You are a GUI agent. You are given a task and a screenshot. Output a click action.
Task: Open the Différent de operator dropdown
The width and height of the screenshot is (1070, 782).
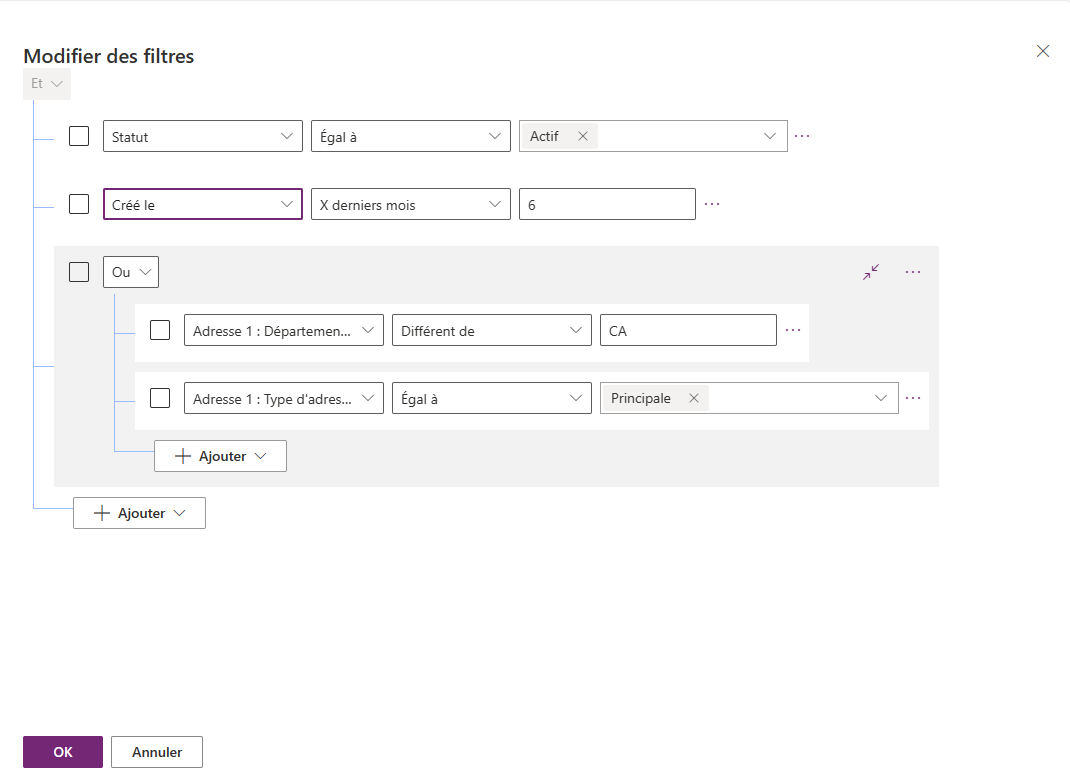[491, 330]
